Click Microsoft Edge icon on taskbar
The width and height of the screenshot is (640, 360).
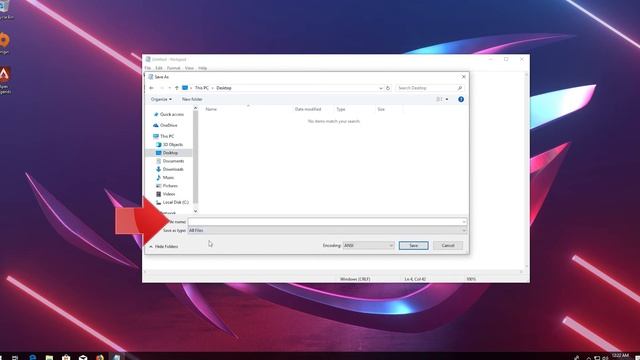tap(32, 357)
